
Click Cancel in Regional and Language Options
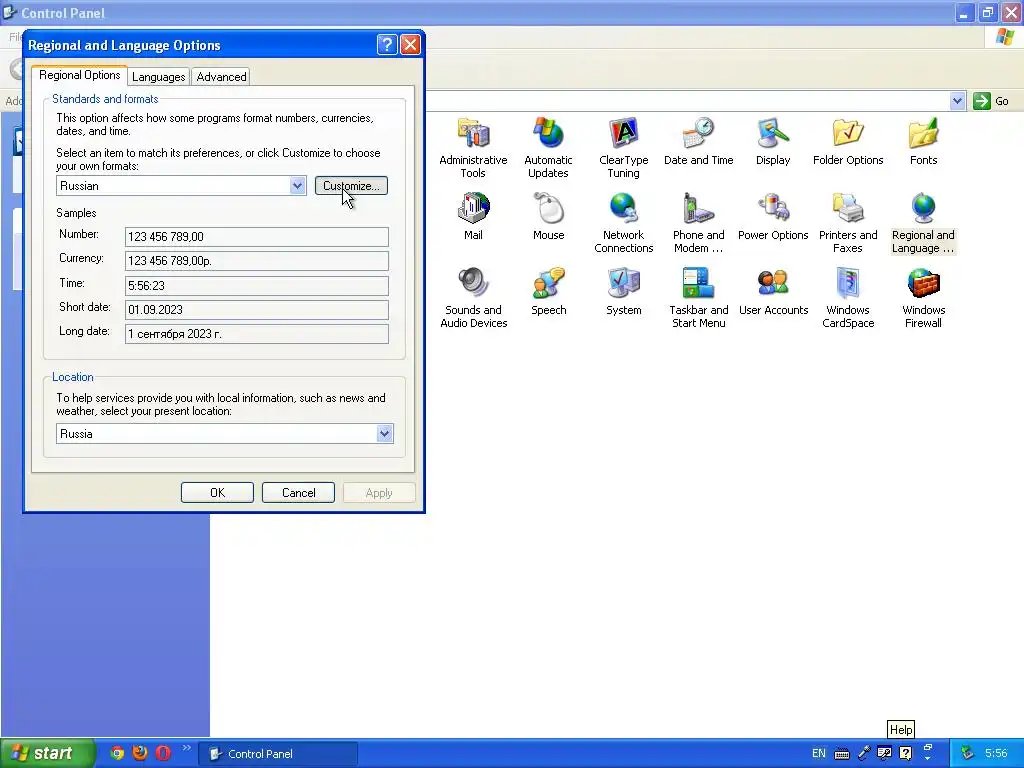pos(298,492)
